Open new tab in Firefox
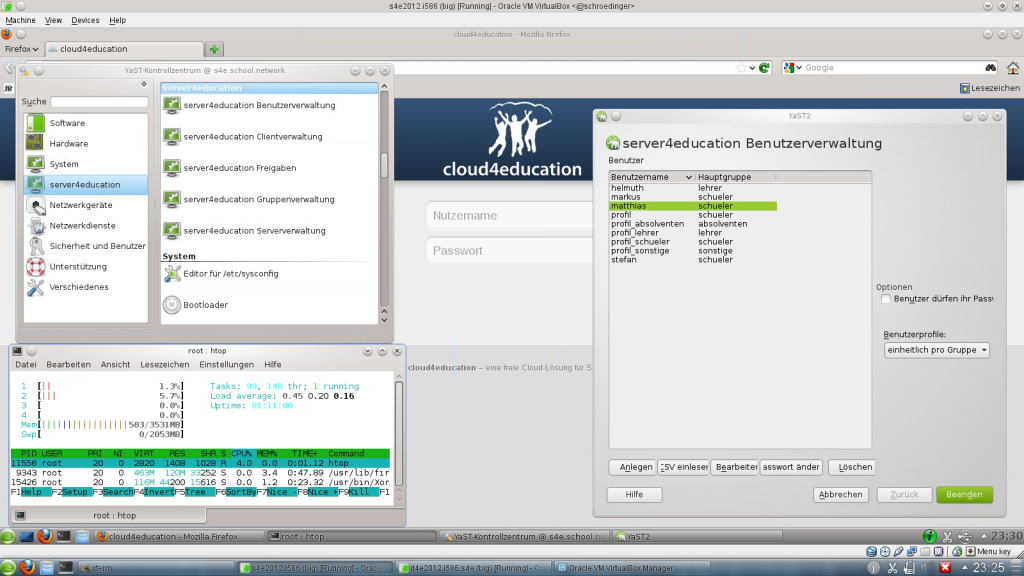Screen dimensions: 1024x576 pos(214,49)
